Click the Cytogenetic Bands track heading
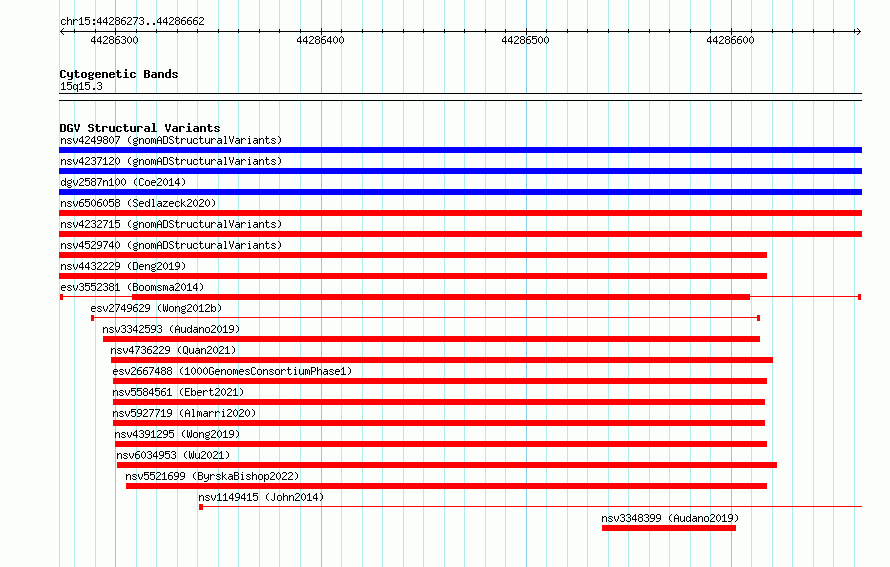Viewport: 890px width, 567px height. click(x=119, y=74)
